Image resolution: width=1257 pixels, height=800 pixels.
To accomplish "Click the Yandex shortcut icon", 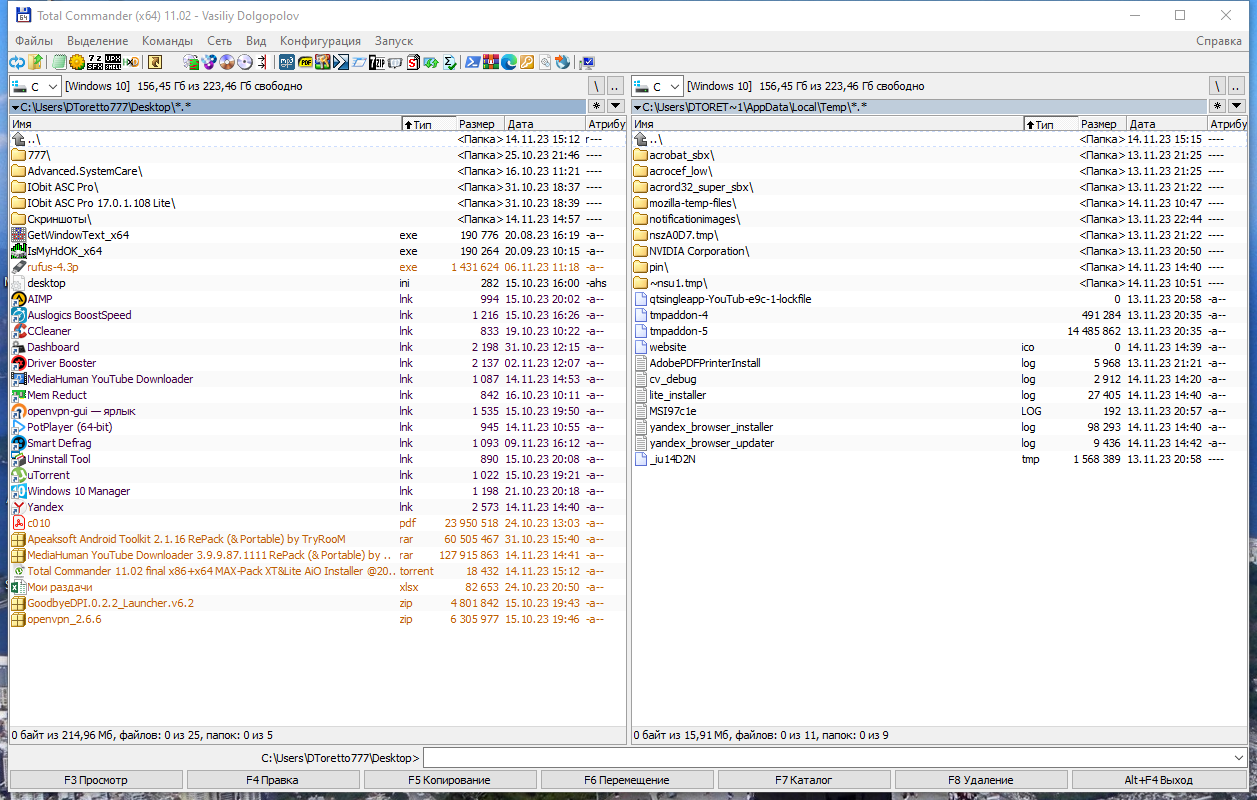I will coord(18,507).
